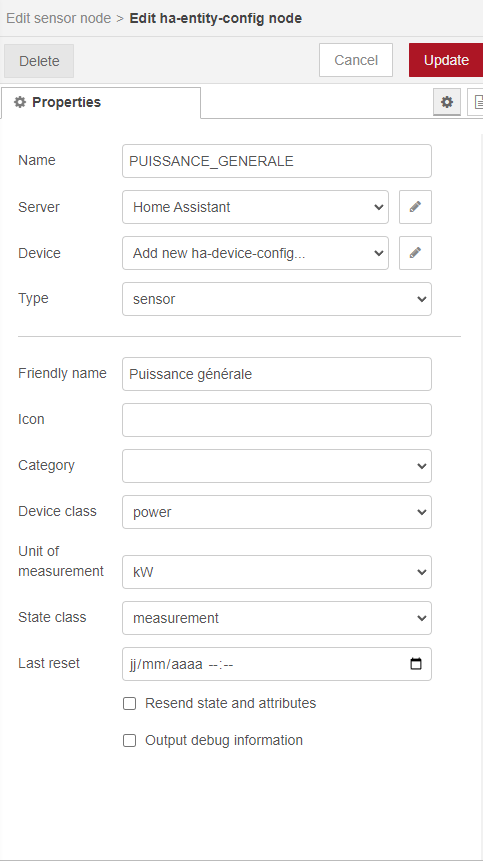
Task: Cancel editing the entity config
Action: 356,60
